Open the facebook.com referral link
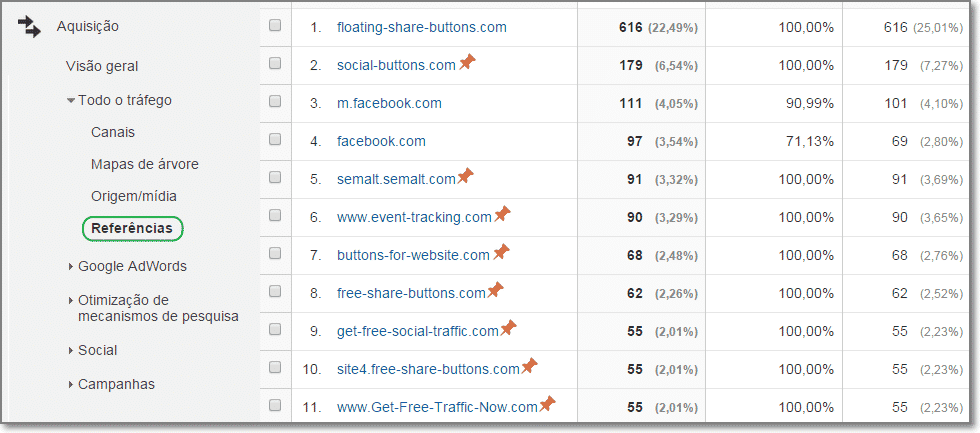The width and height of the screenshot is (980, 433). (381, 141)
